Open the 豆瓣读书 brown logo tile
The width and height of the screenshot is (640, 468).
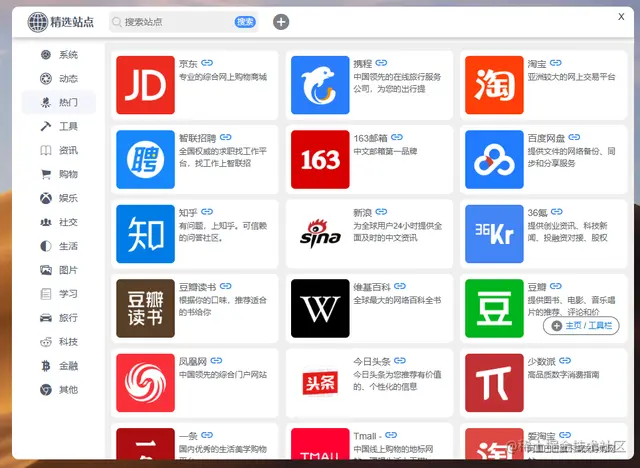(145, 308)
